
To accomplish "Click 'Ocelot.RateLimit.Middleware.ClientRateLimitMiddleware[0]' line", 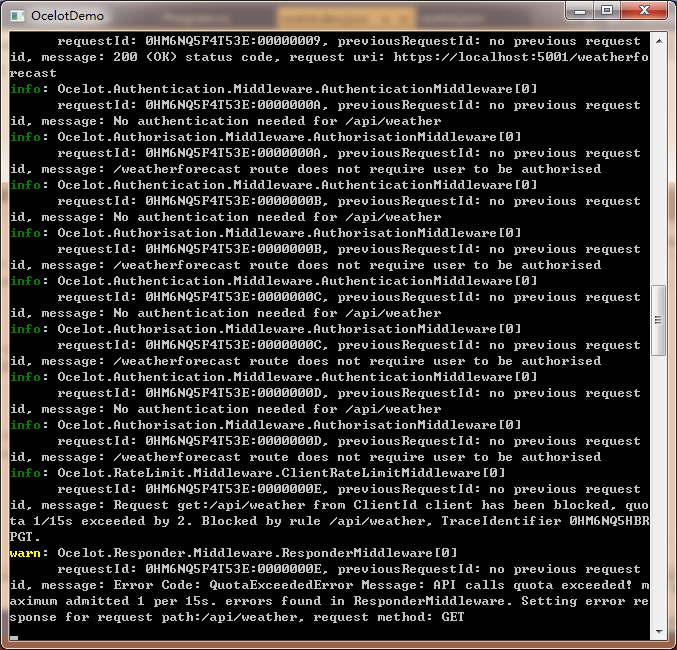I will click(x=281, y=473).
